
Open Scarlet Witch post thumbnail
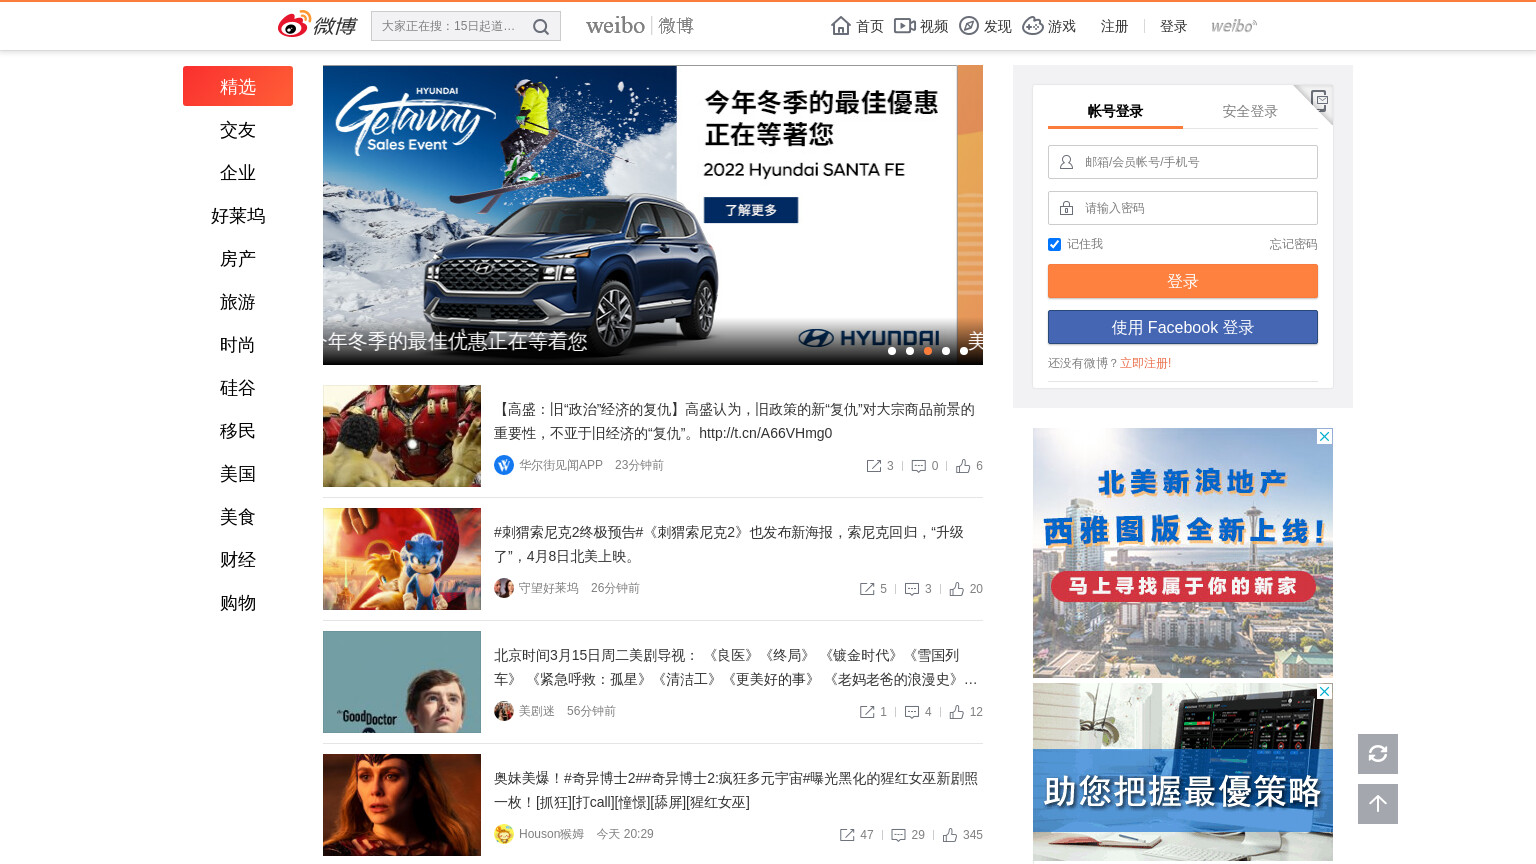point(402,805)
